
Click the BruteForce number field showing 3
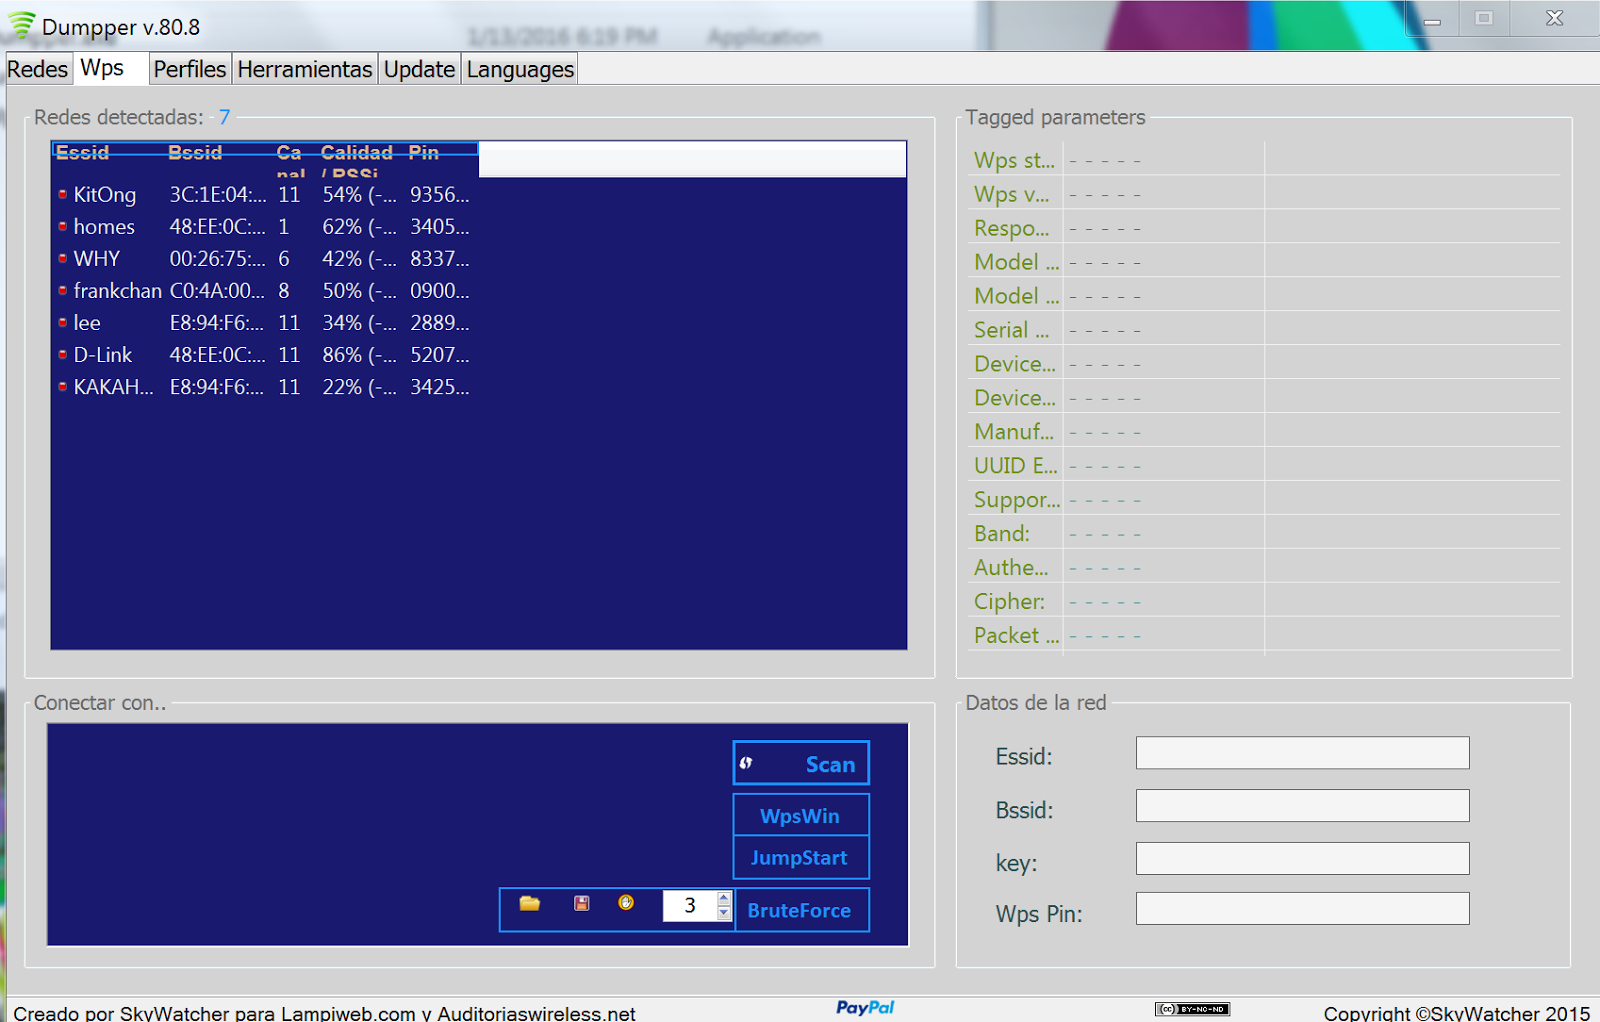coord(690,906)
